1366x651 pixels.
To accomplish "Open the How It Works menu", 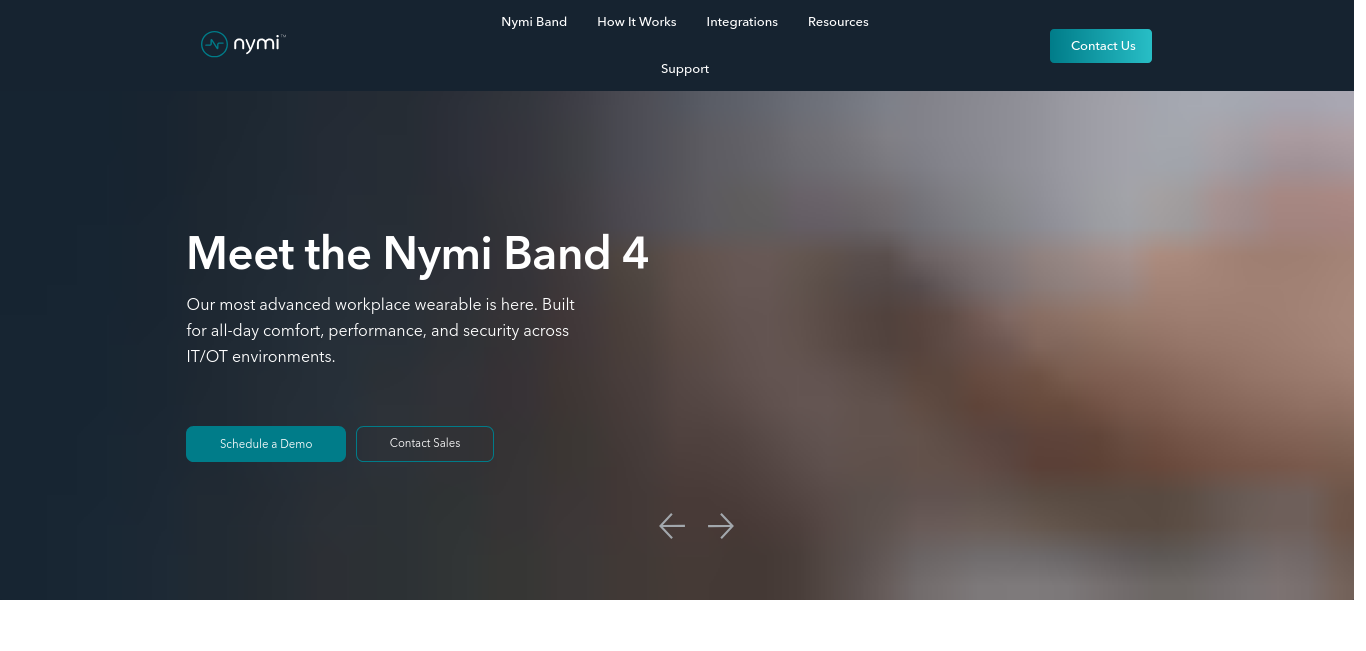I will point(637,22).
